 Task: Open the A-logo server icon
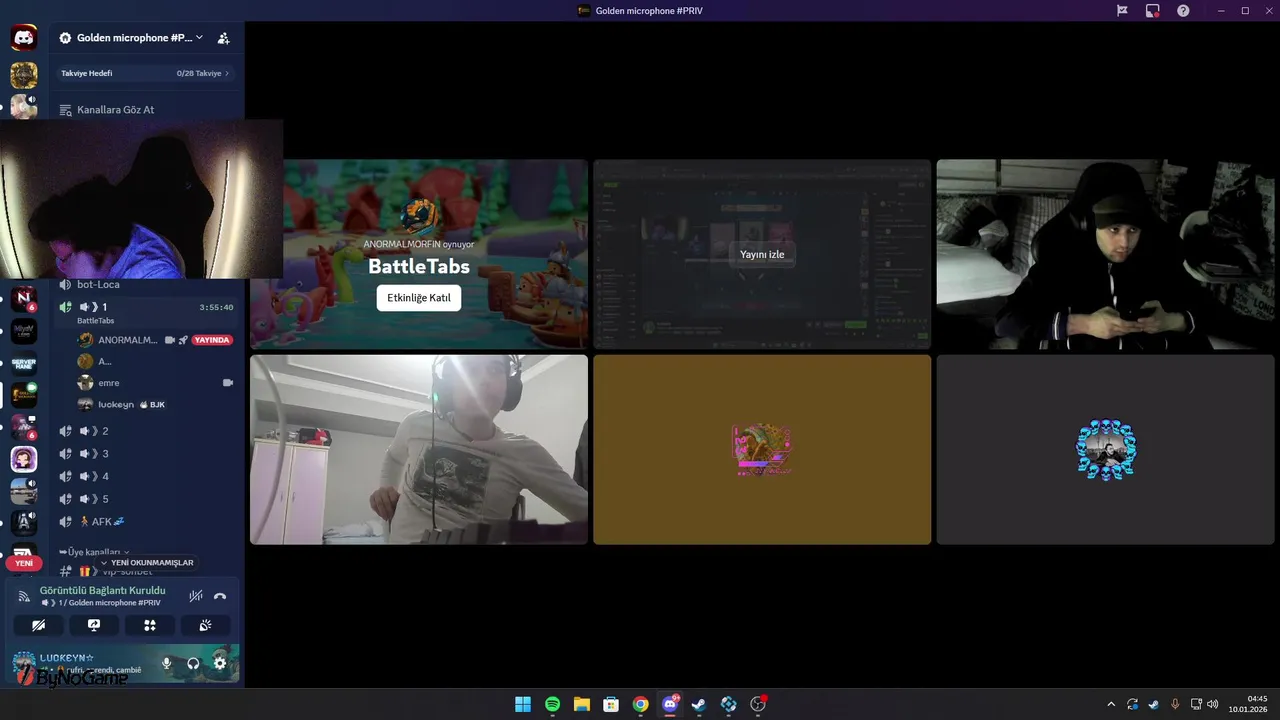click(24, 522)
